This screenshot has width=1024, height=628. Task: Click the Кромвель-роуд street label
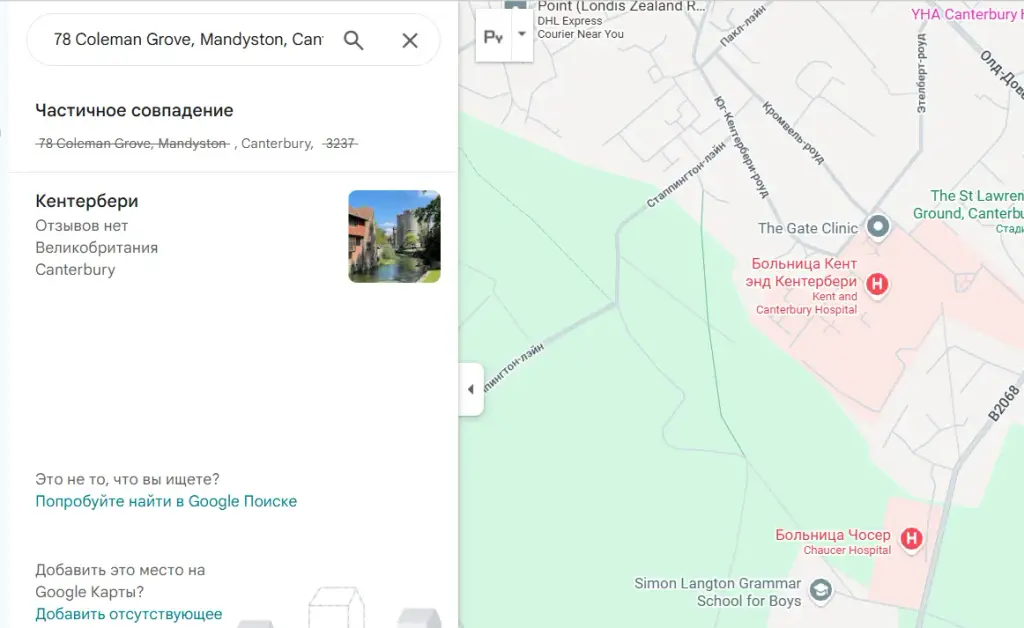click(793, 133)
